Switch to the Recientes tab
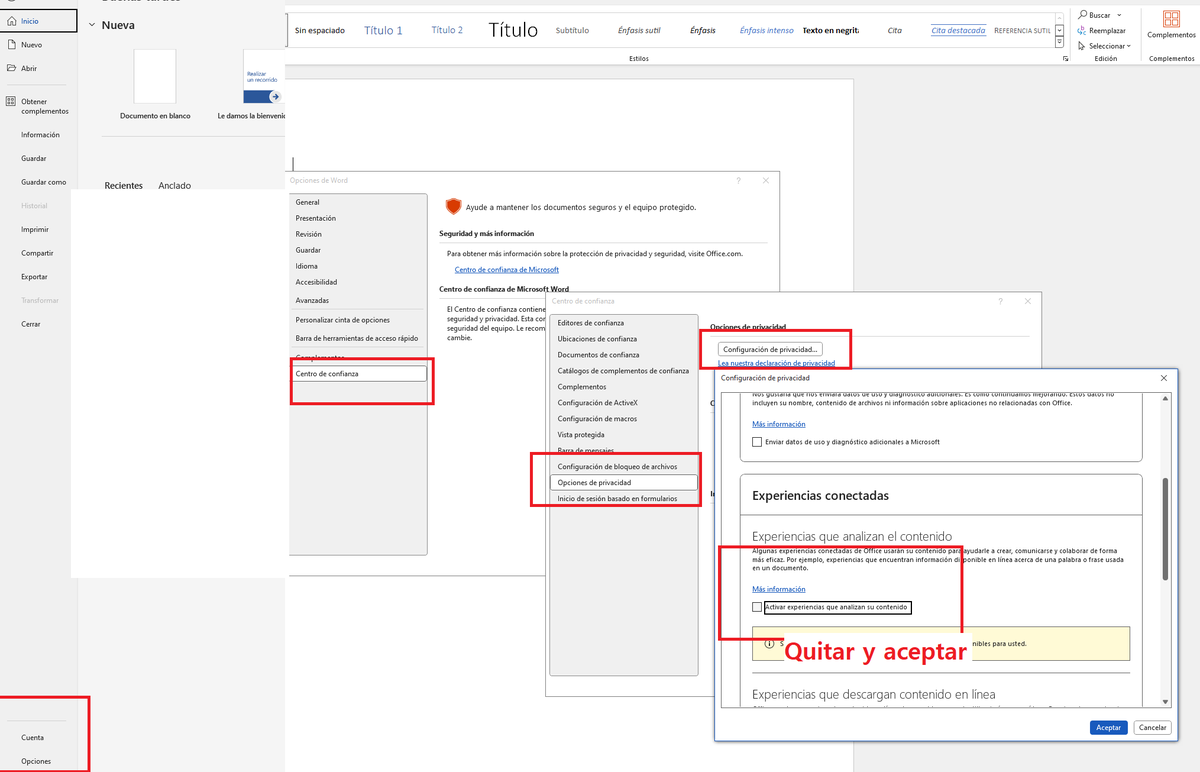The height and width of the screenshot is (772, 1200). coord(124,185)
